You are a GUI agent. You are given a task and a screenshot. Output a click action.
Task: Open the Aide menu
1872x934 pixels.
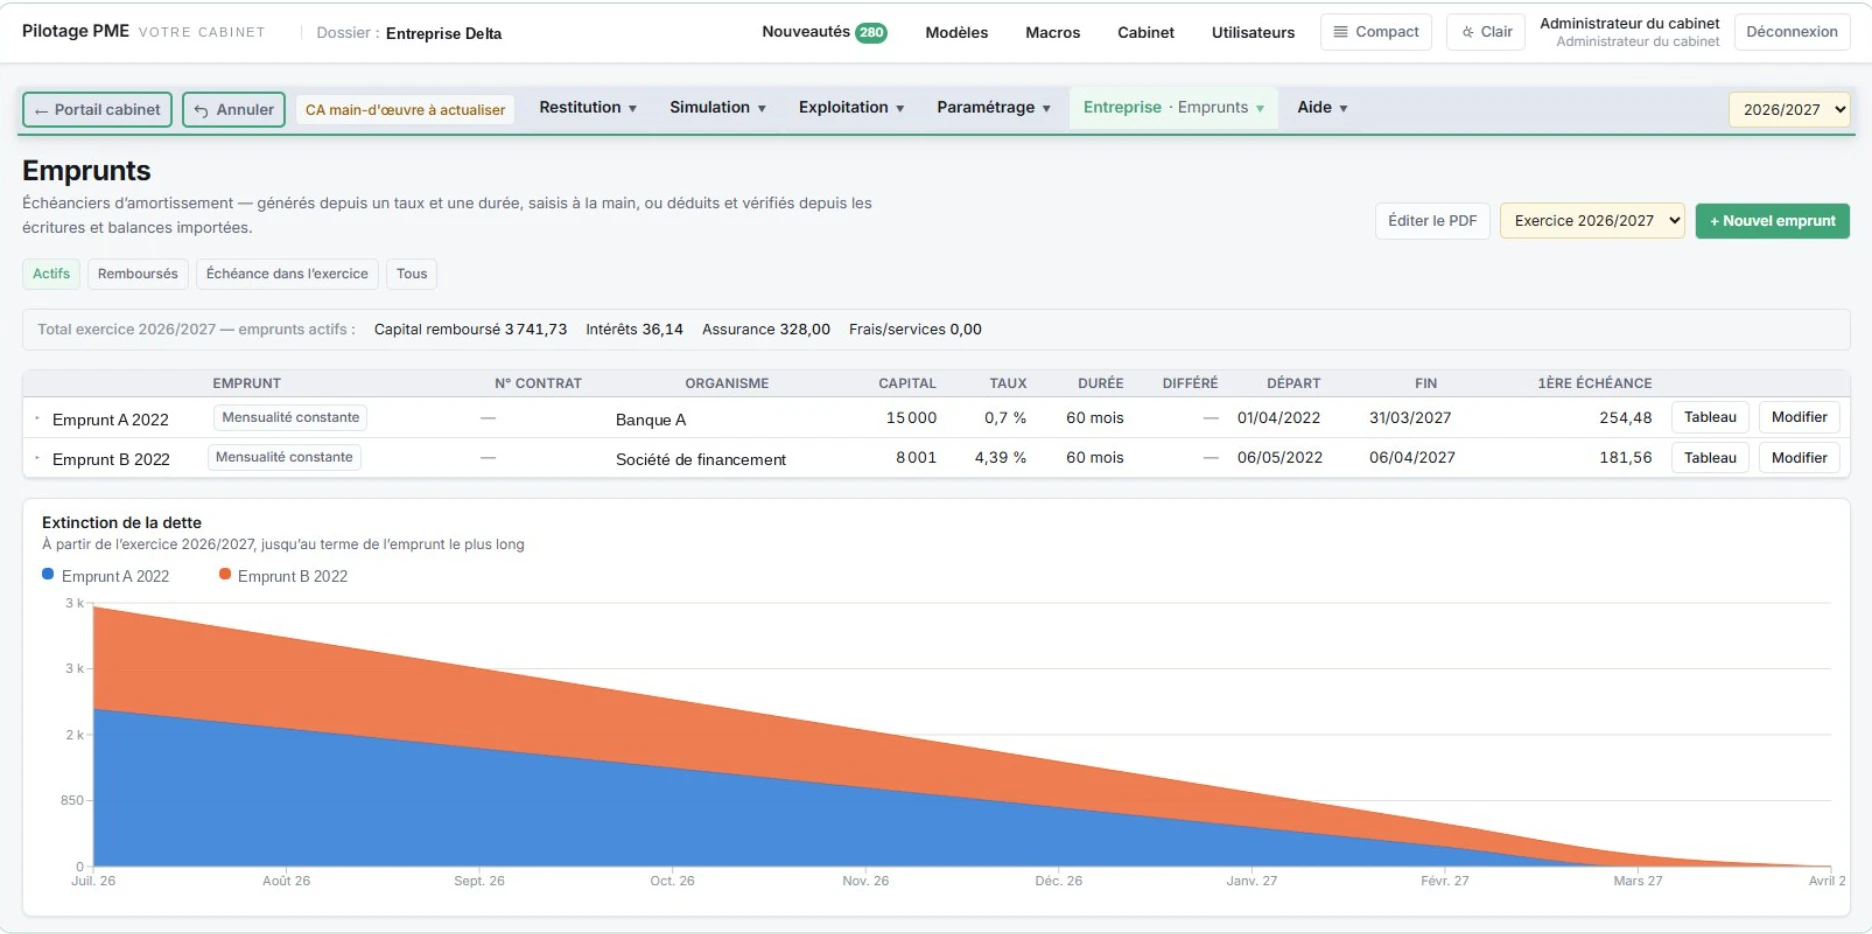tap(1322, 108)
